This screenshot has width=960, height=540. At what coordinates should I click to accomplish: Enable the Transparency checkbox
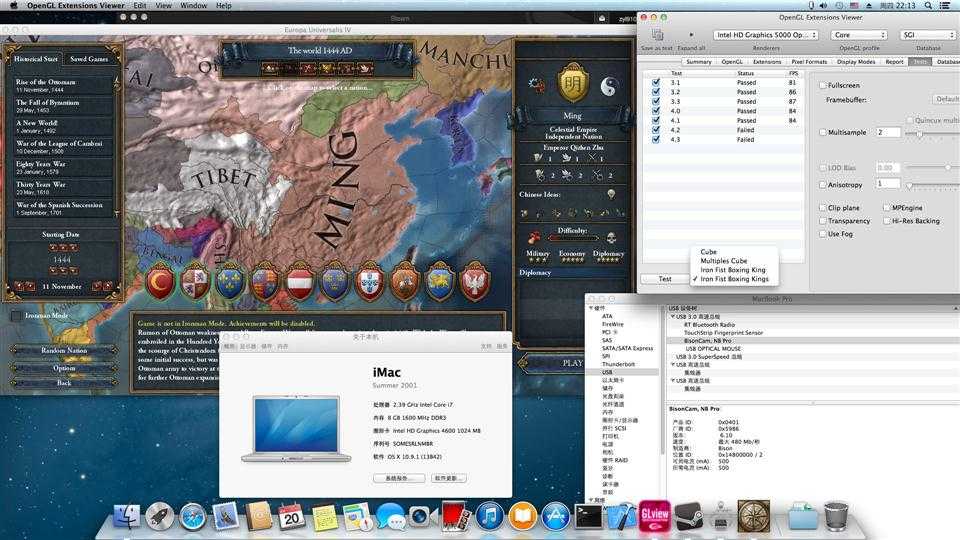click(823, 220)
